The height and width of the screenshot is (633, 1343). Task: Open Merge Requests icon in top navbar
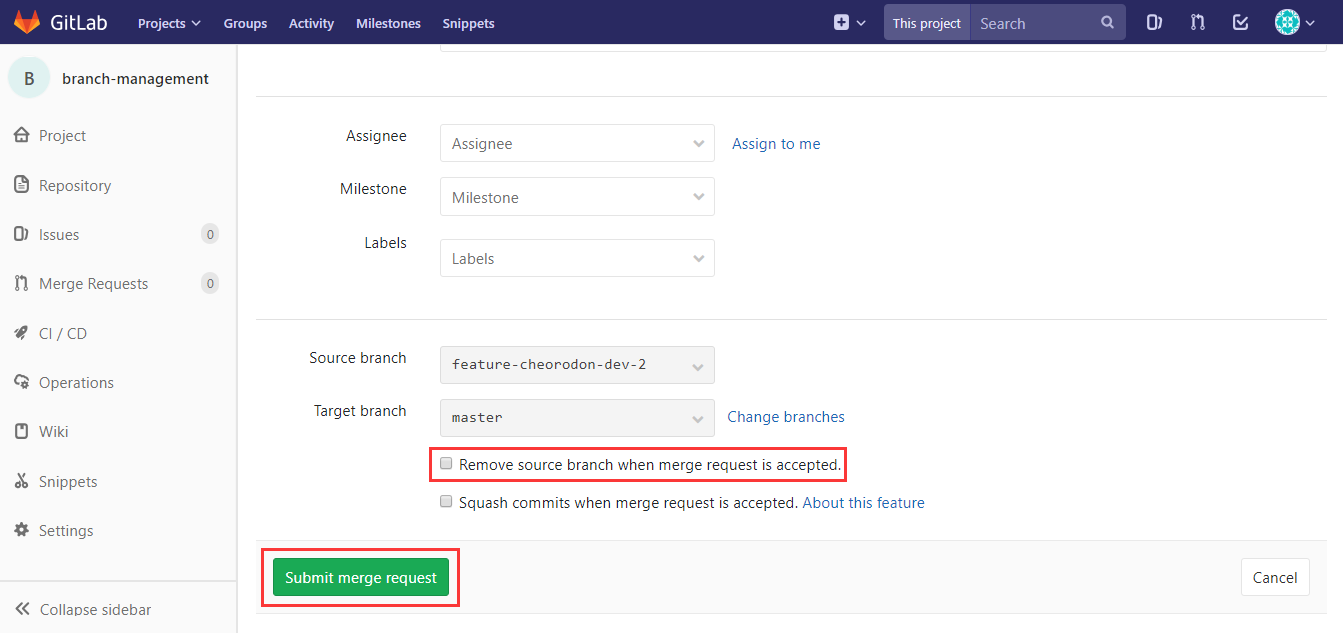1197,22
